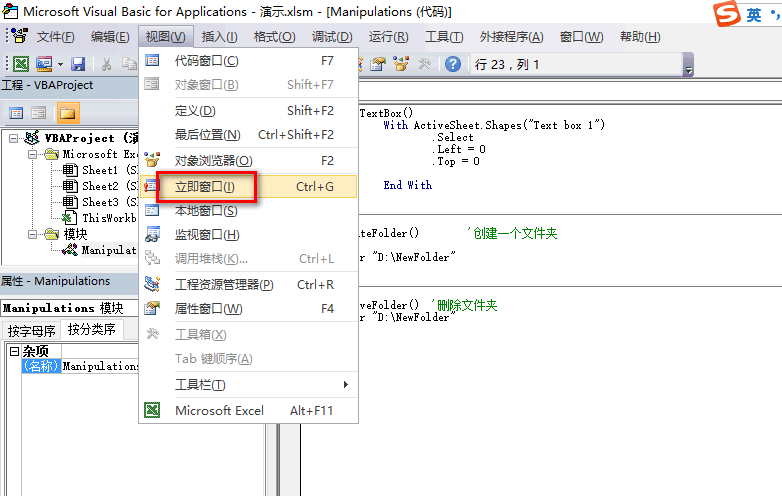Click the blue Help question mark icon

coord(453,64)
